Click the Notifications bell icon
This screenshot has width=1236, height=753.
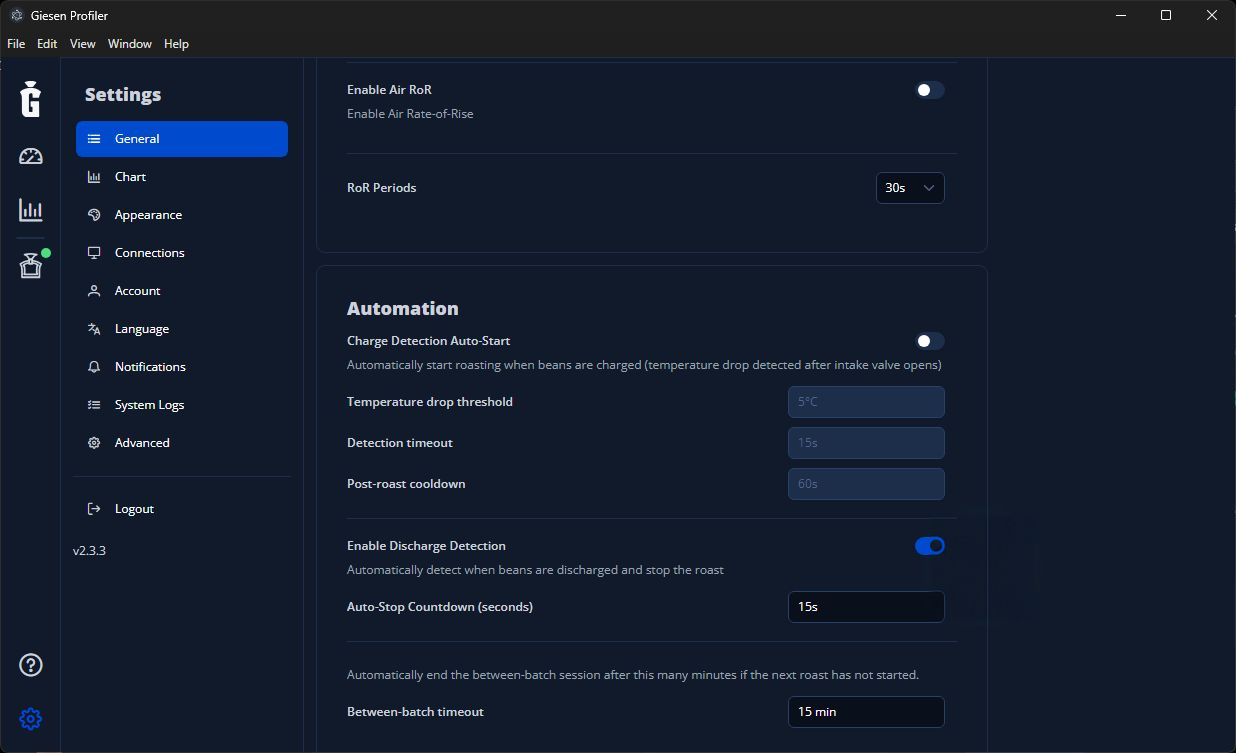[x=94, y=367]
